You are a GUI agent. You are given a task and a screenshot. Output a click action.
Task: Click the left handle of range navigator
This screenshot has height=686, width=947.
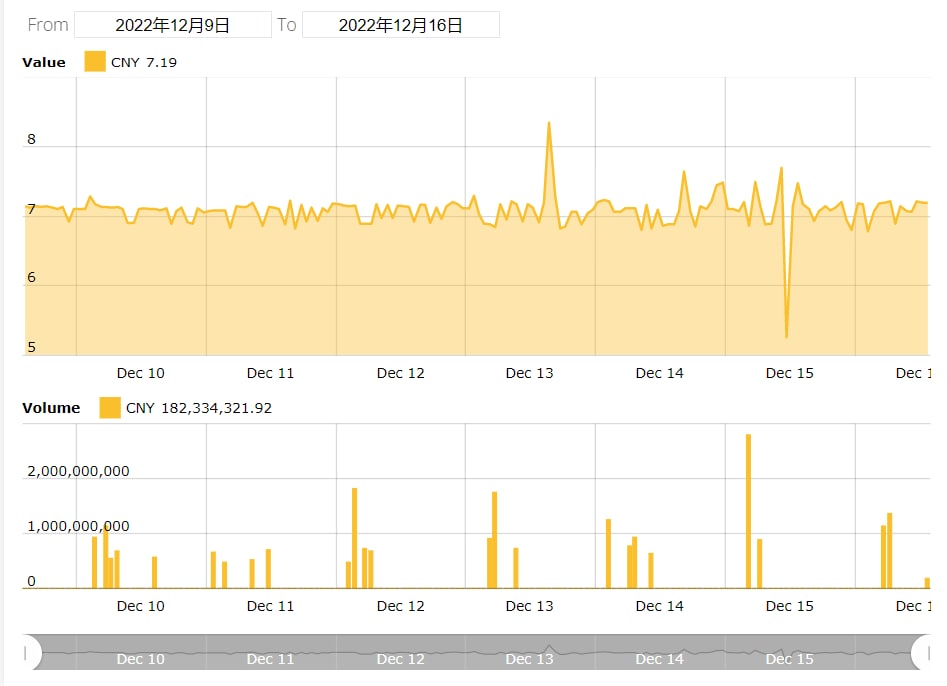(x=30, y=653)
